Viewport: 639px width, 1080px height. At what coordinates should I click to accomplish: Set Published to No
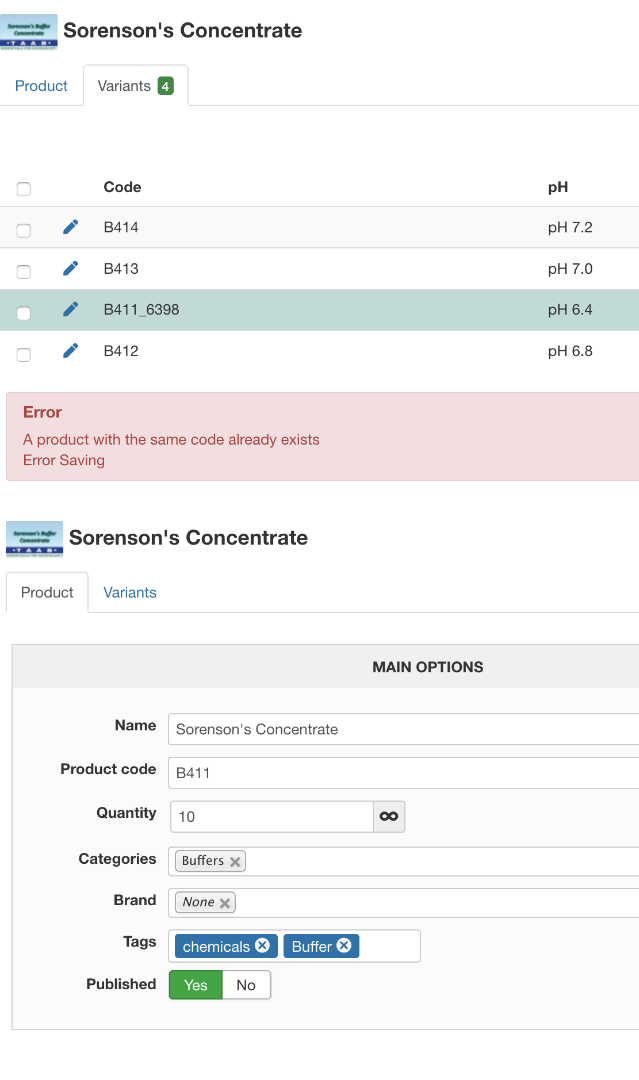[246, 985]
